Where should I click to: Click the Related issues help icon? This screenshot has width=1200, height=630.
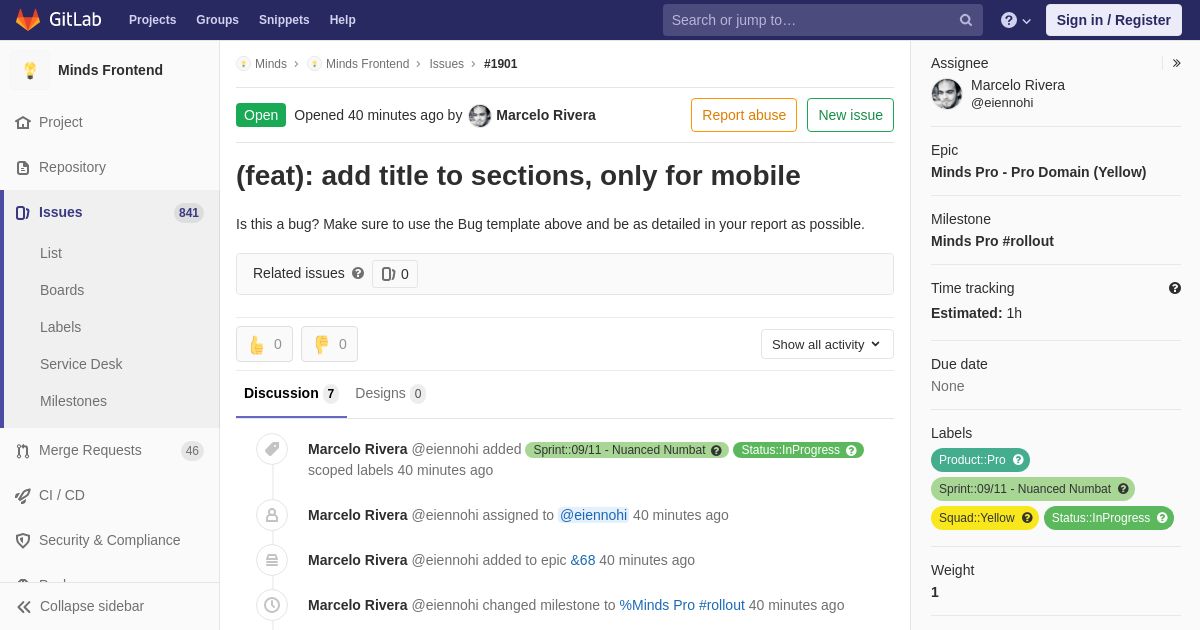358,273
